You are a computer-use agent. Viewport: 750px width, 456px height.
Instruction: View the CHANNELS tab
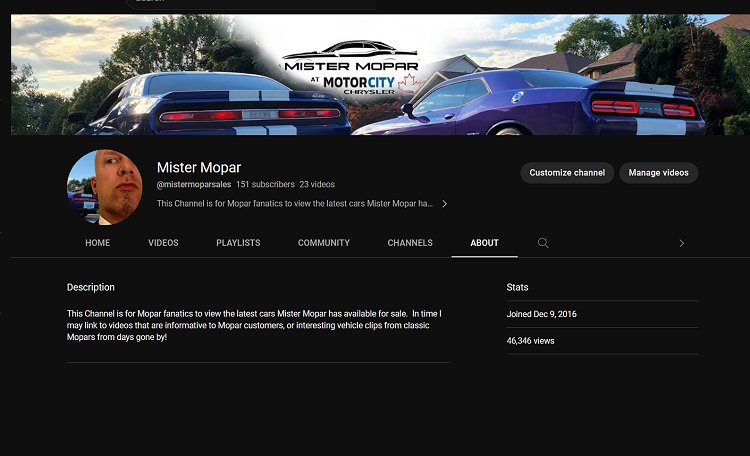point(410,243)
